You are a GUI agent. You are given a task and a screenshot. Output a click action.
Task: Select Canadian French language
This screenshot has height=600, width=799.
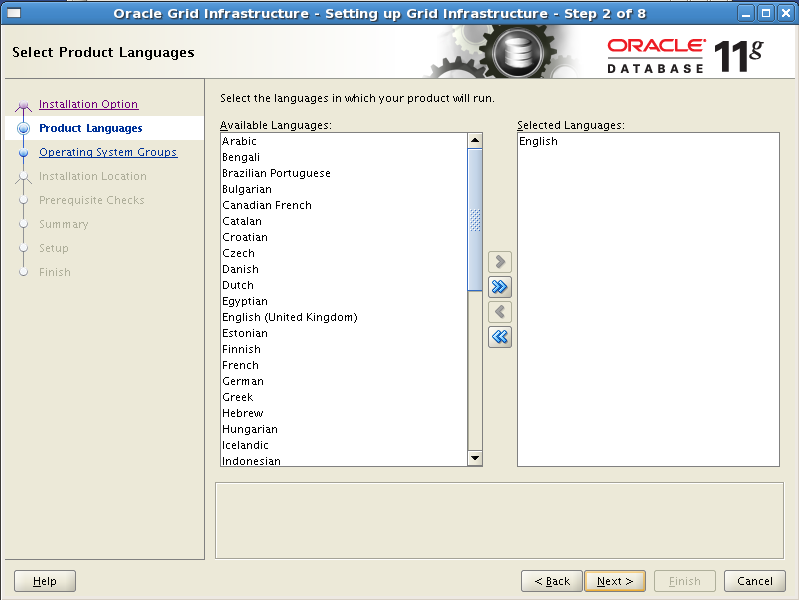click(x=344, y=205)
